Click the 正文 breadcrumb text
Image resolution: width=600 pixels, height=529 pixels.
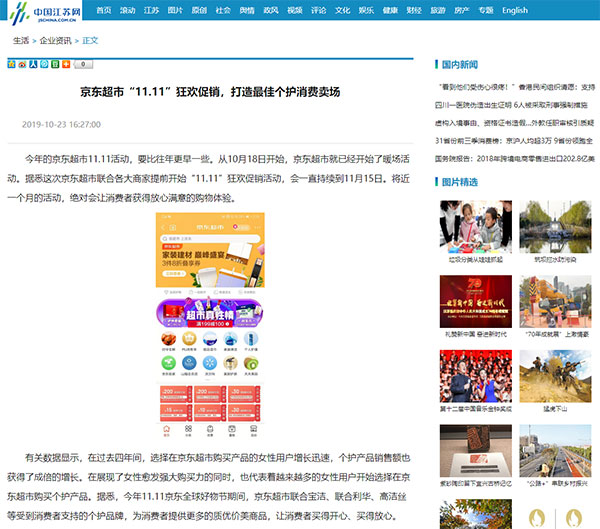click(90, 41)
